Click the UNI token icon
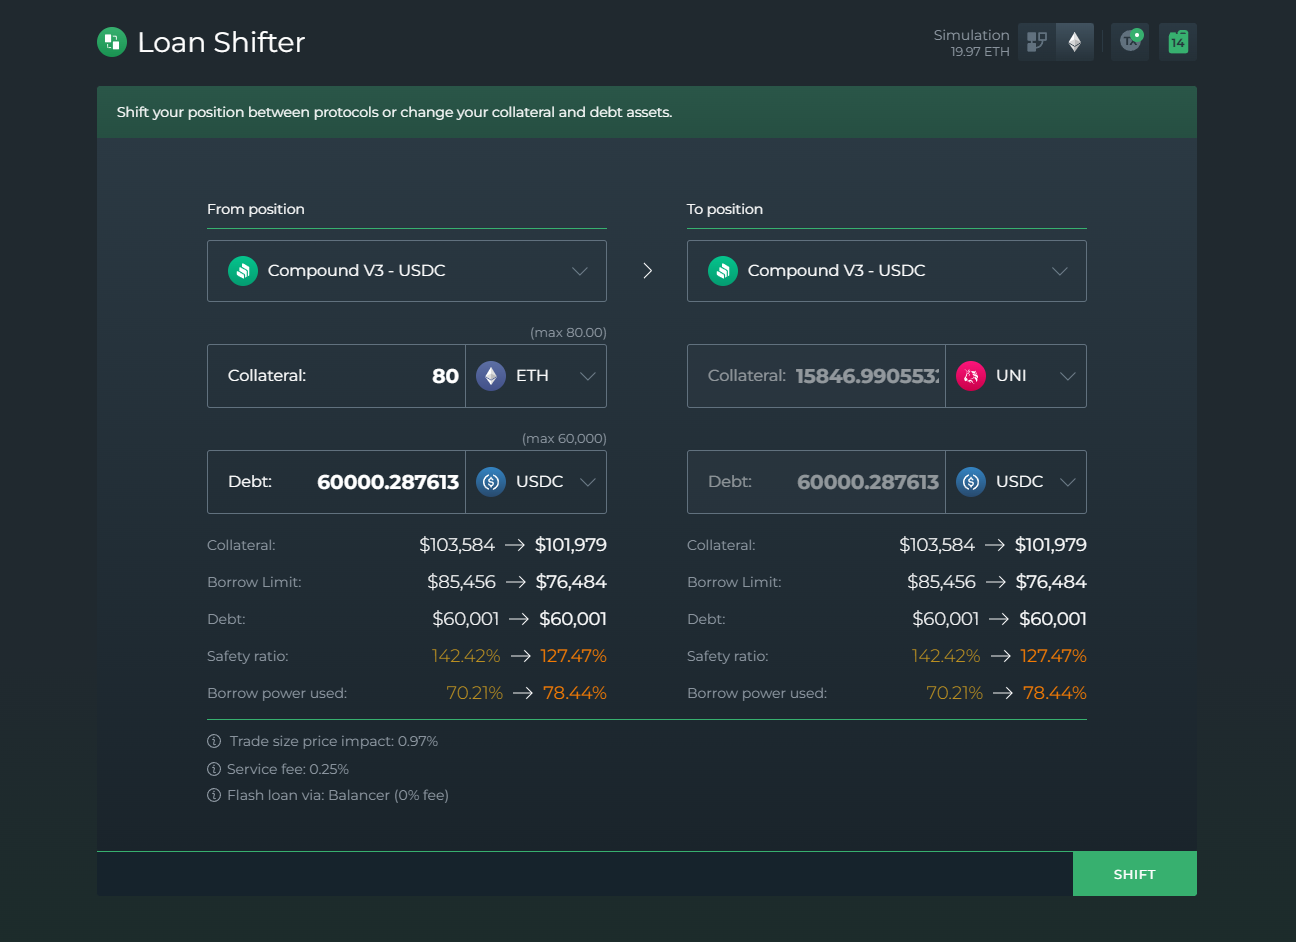The height and width of the screenshot is (942, 1296). click(971, 376)
